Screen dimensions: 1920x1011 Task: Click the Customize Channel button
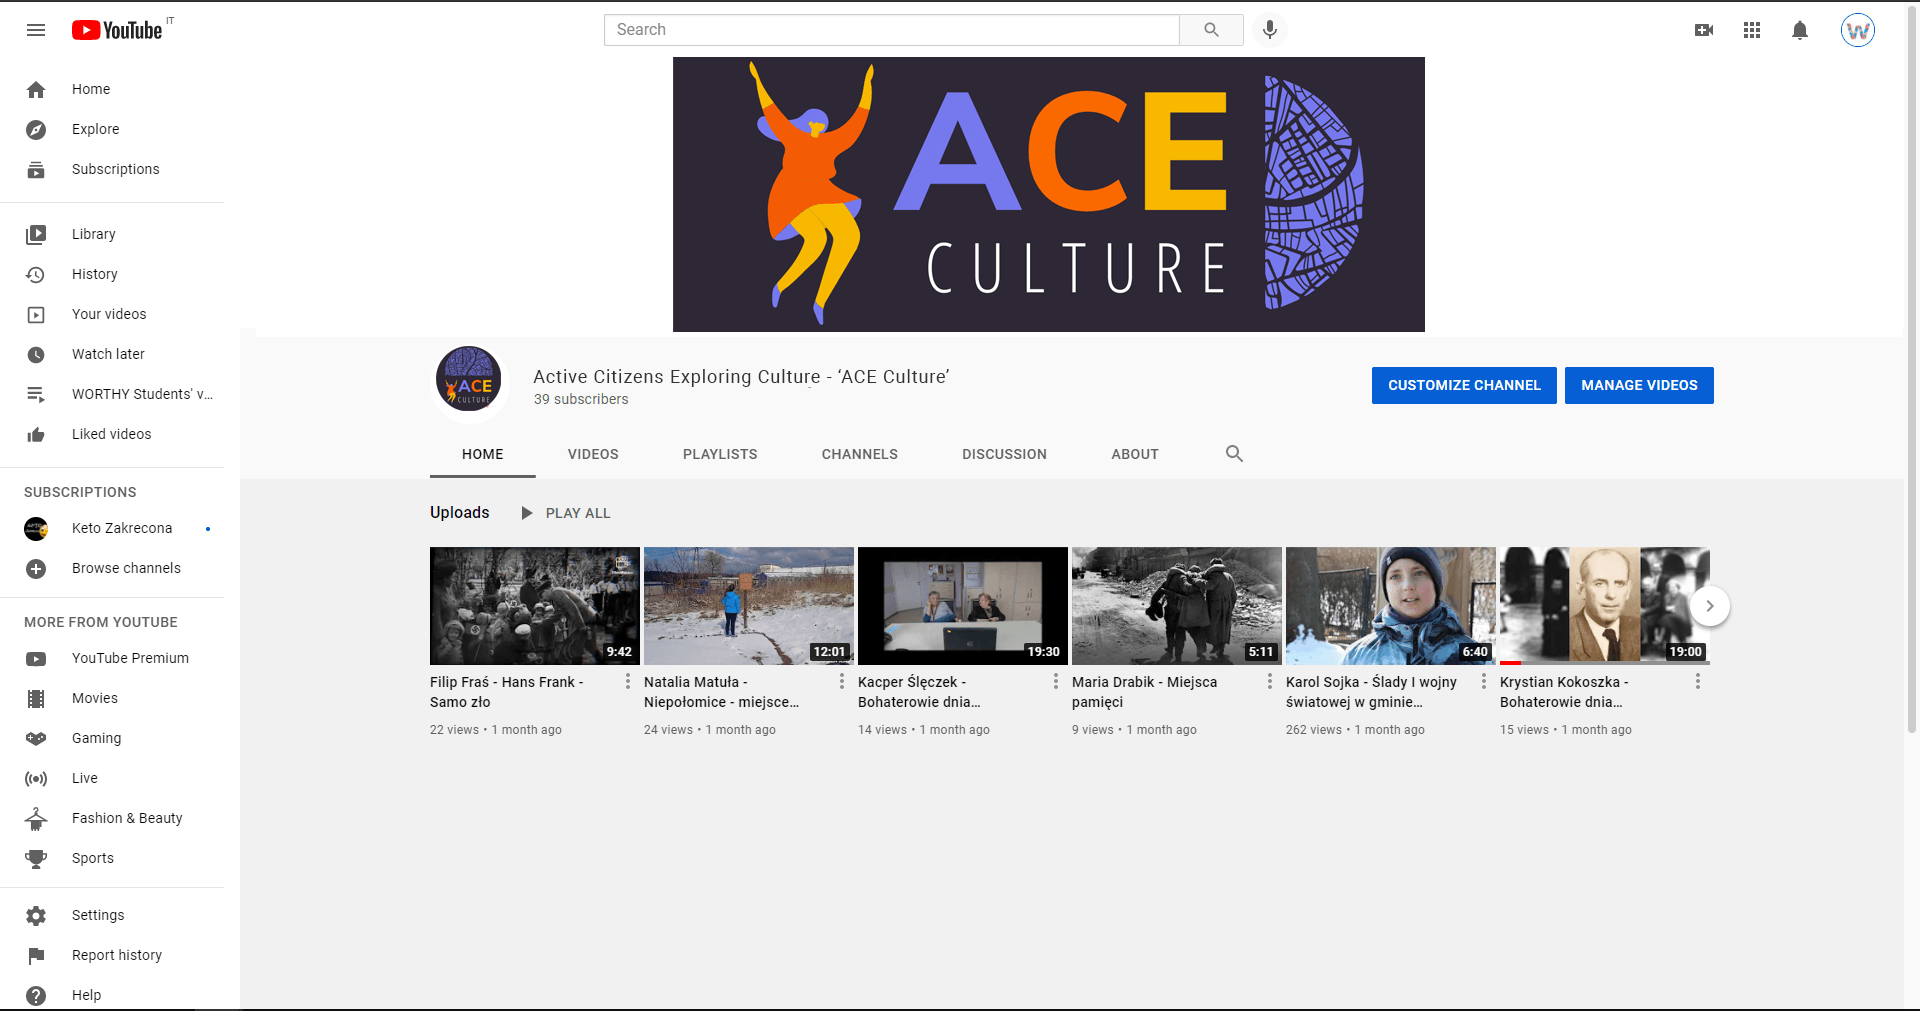pos(1464,385)
